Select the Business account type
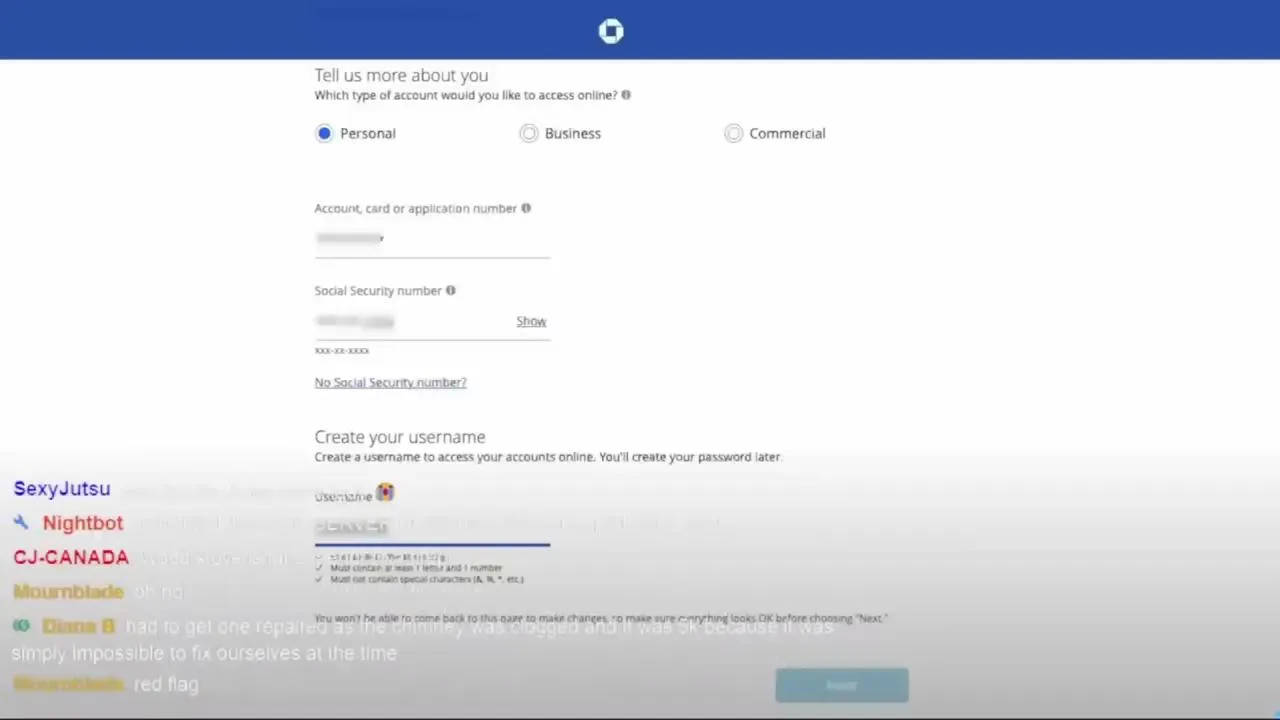 click(x=529, y=133)
